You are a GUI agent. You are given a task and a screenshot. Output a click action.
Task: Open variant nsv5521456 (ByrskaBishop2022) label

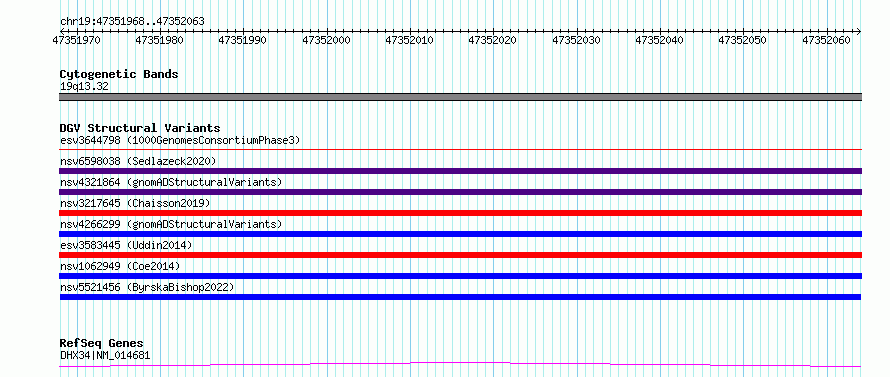pos(147,287)
